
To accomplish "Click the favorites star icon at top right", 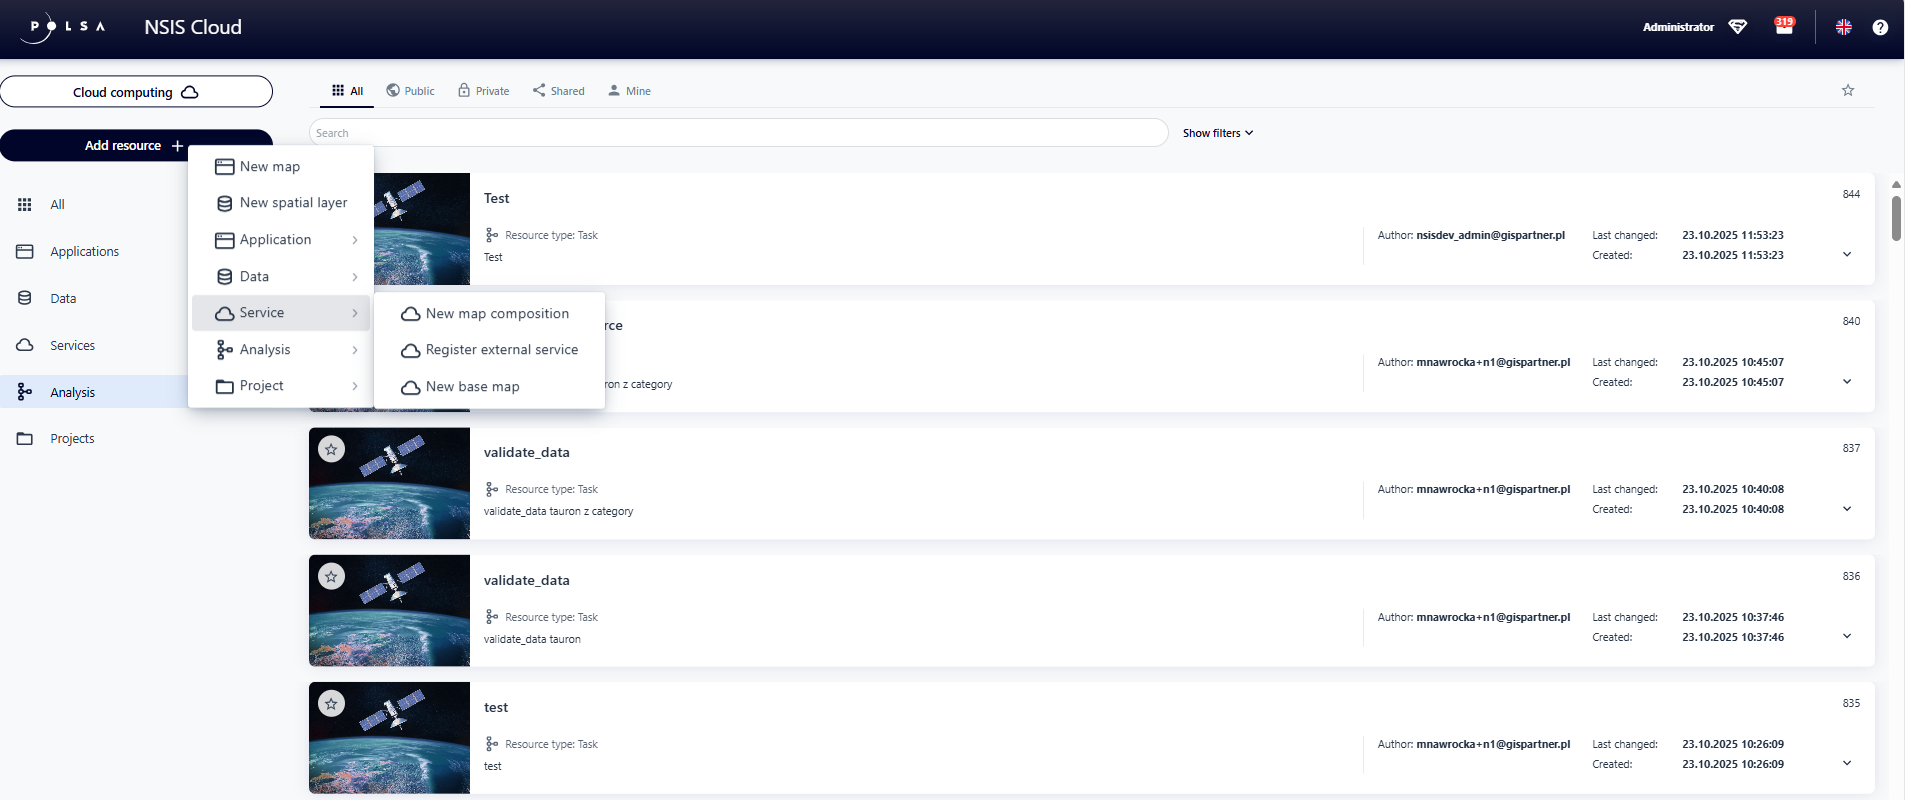I will click(1848, 90).
